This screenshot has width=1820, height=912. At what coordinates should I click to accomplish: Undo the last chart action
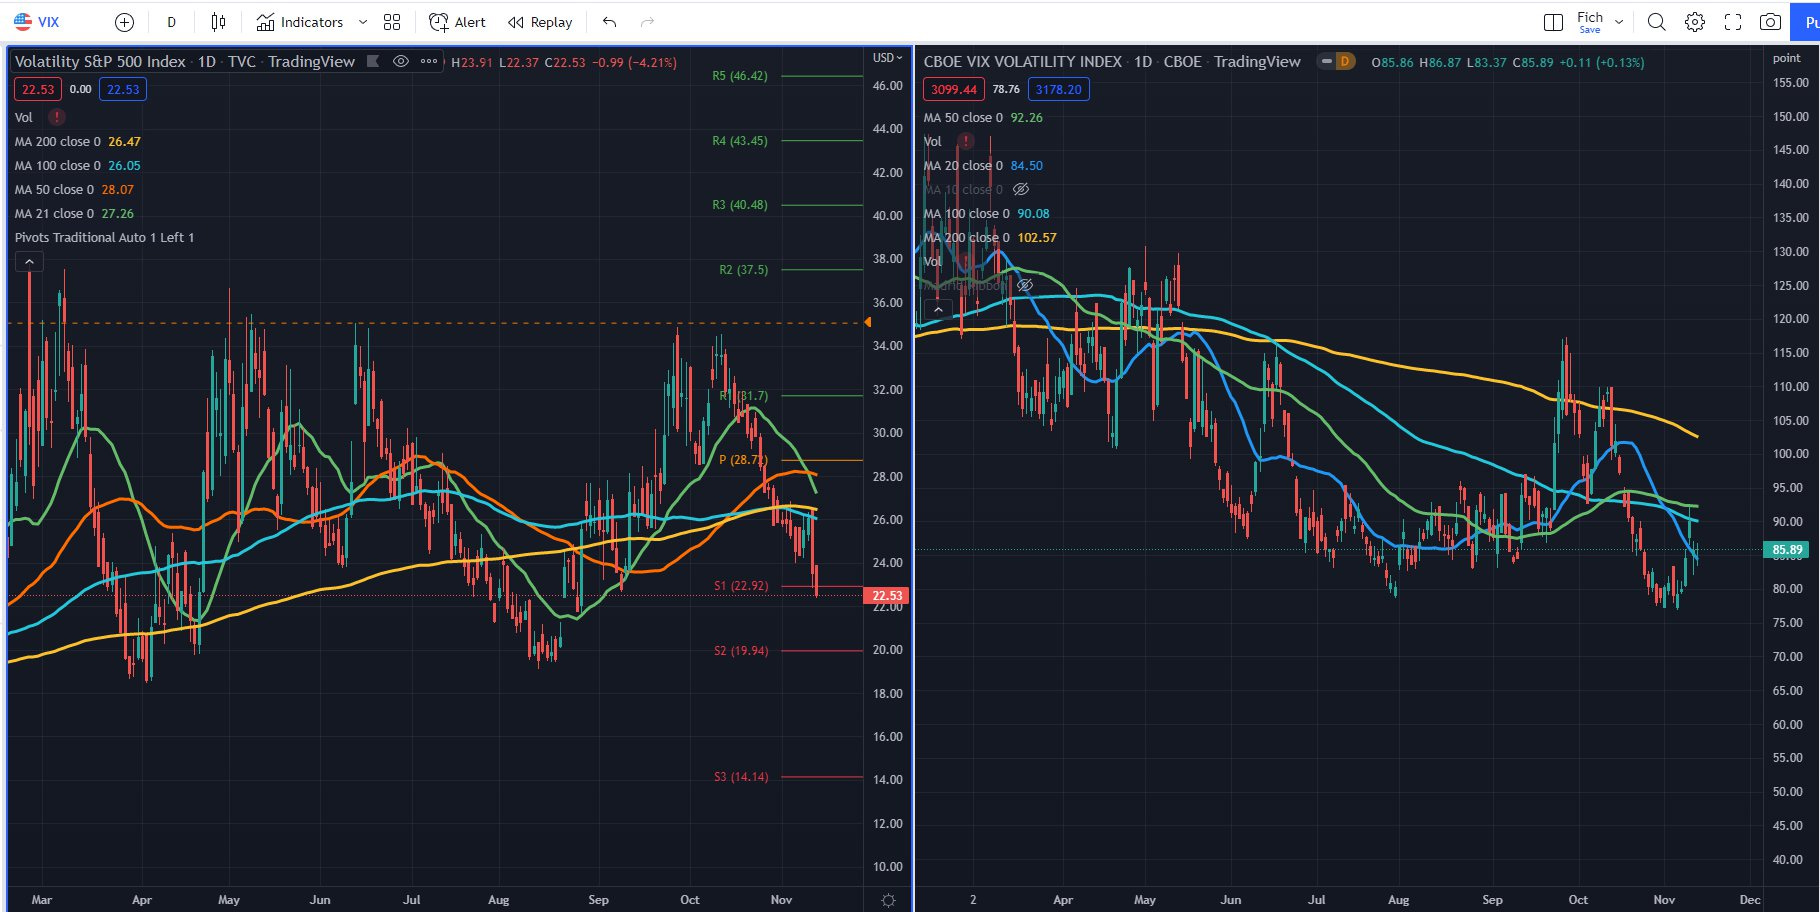609,22
